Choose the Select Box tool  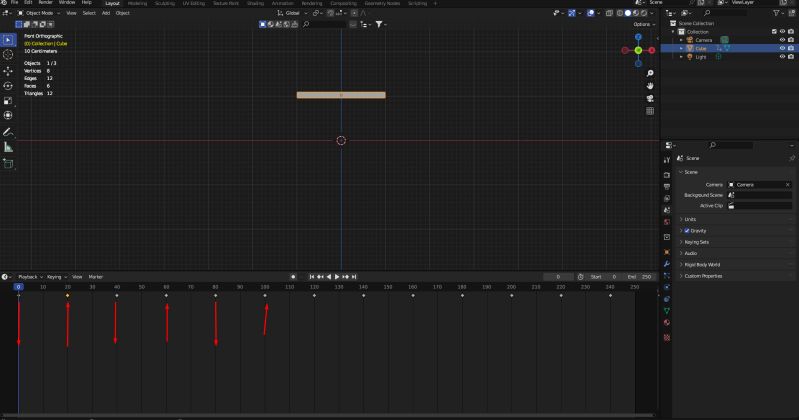coord(8,40)
